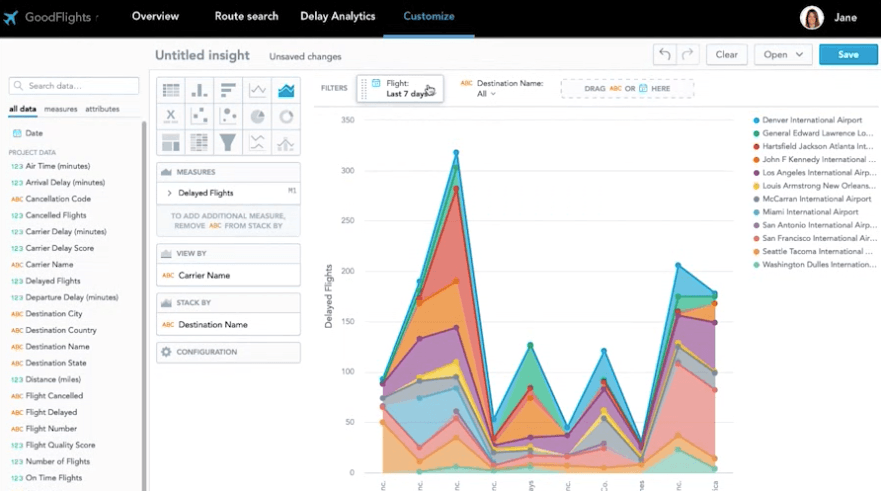The image size is (881, 491).
Task: Click the redo arrow button
Action: tap(688, 54)
